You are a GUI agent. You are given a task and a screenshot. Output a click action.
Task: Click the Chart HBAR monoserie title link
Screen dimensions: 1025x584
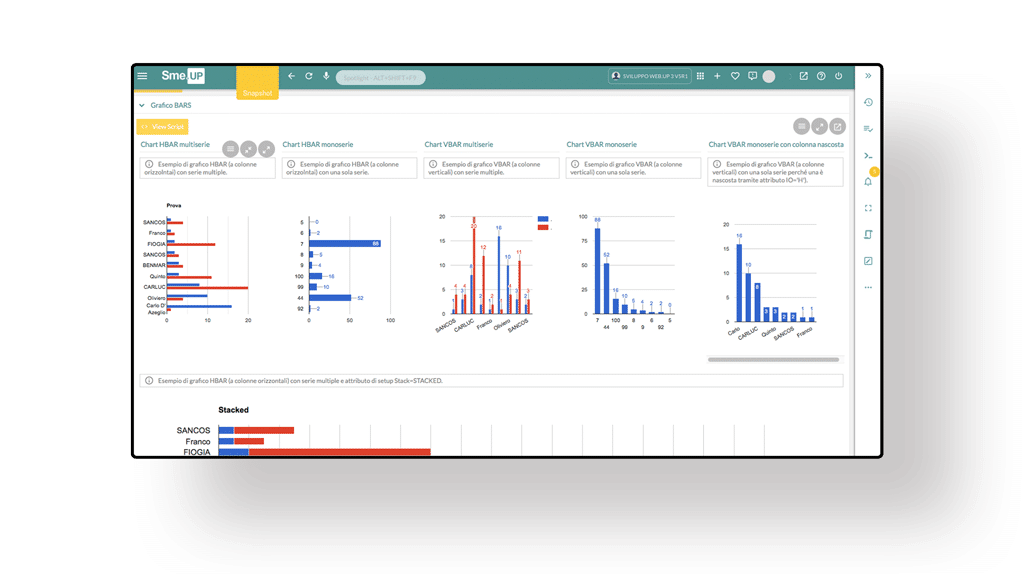click(317, 145)
